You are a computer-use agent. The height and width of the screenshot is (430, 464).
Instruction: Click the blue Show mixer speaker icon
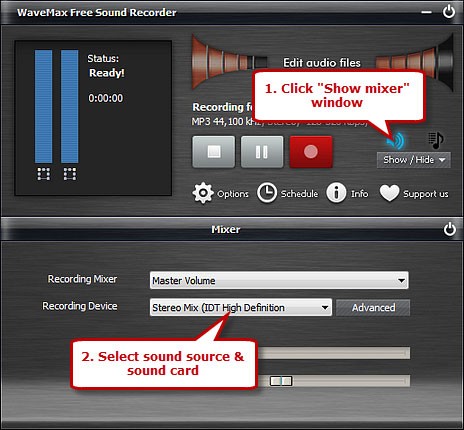click(396, 140)
